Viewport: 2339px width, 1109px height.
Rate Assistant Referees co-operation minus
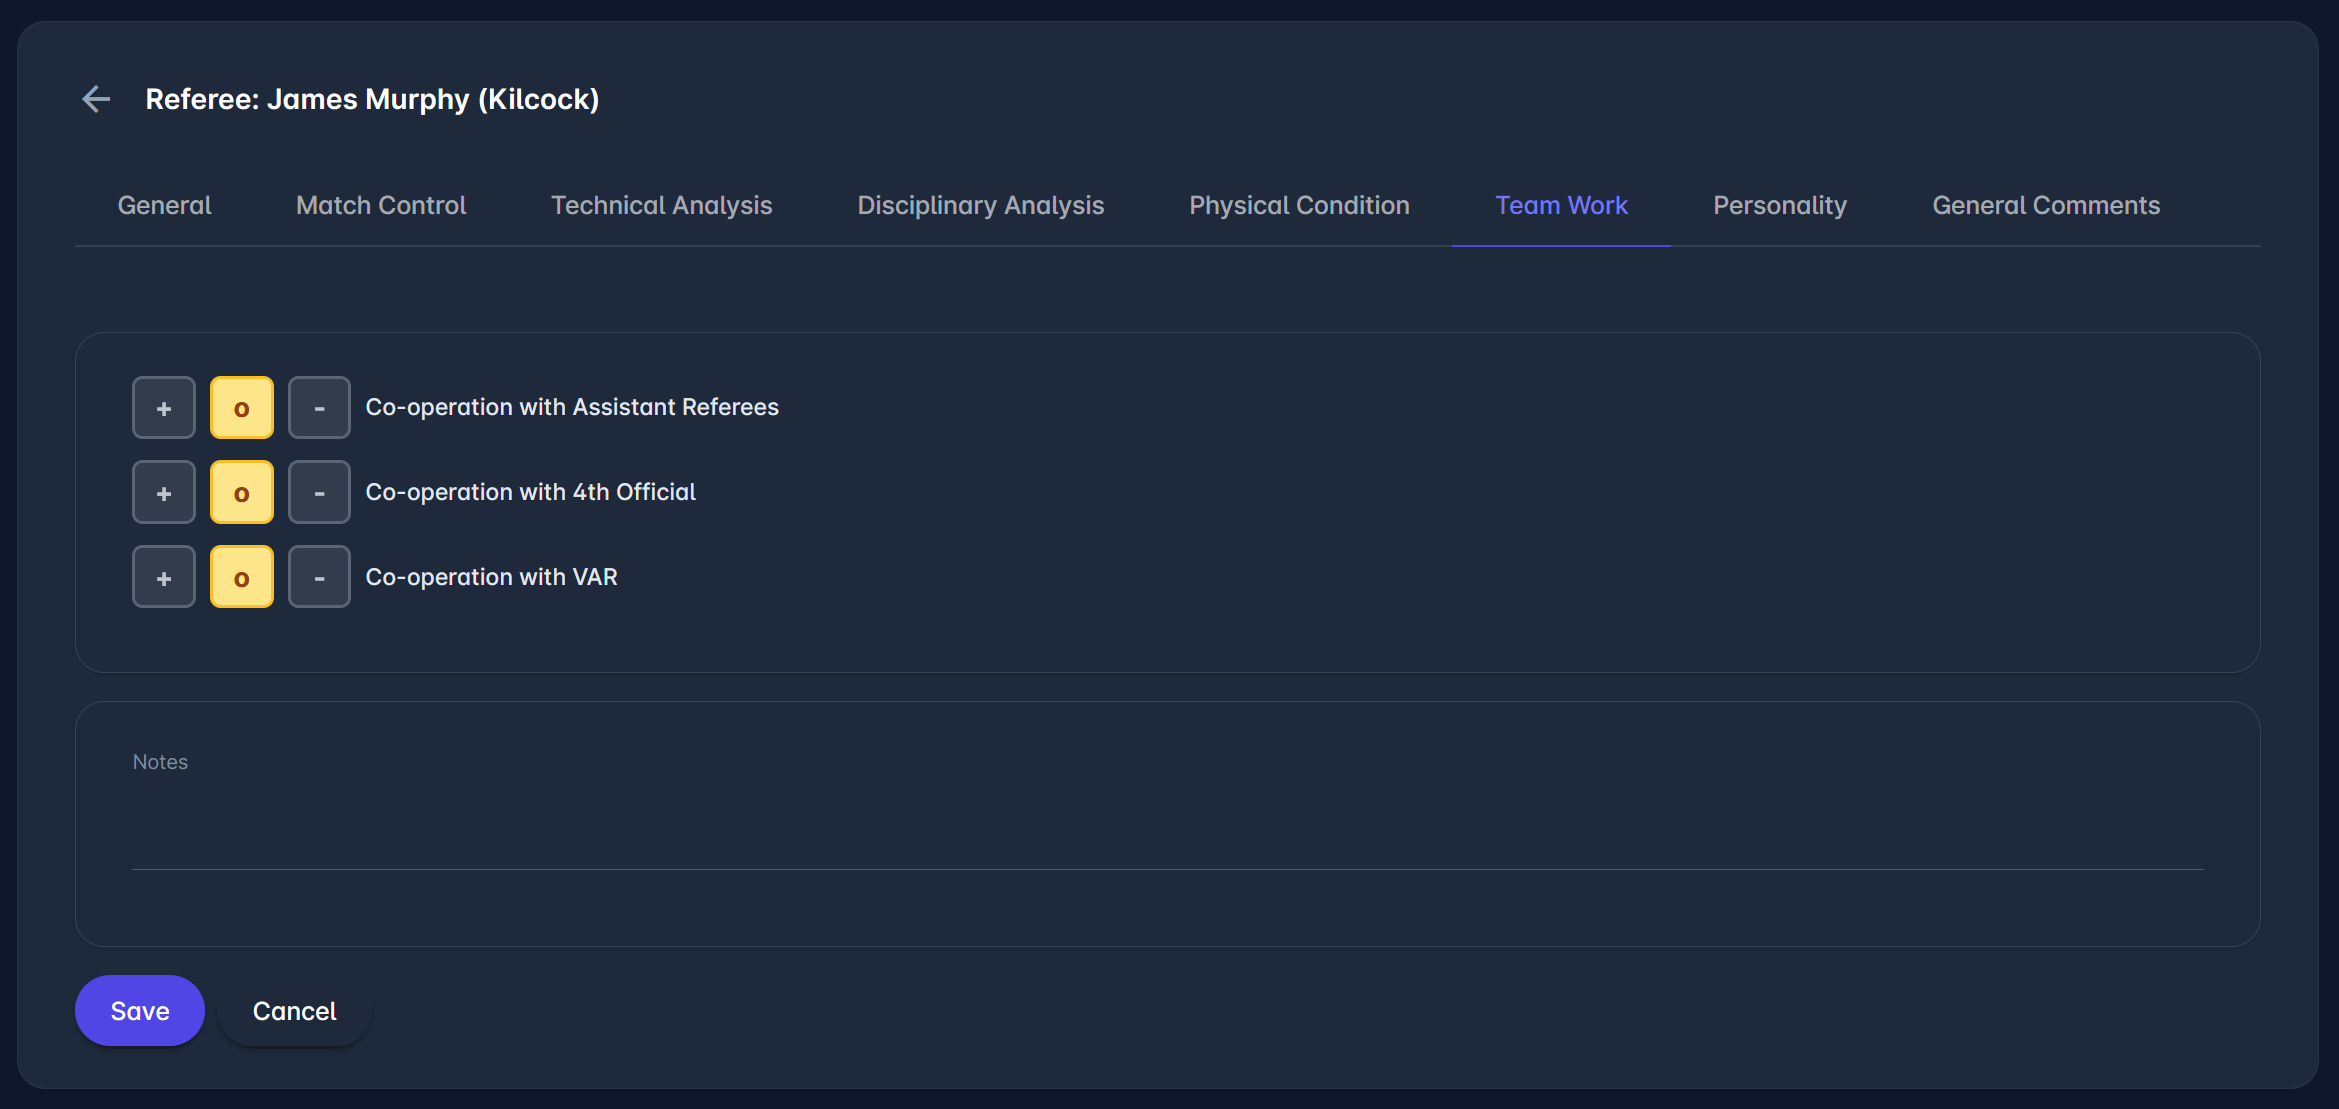319,408
